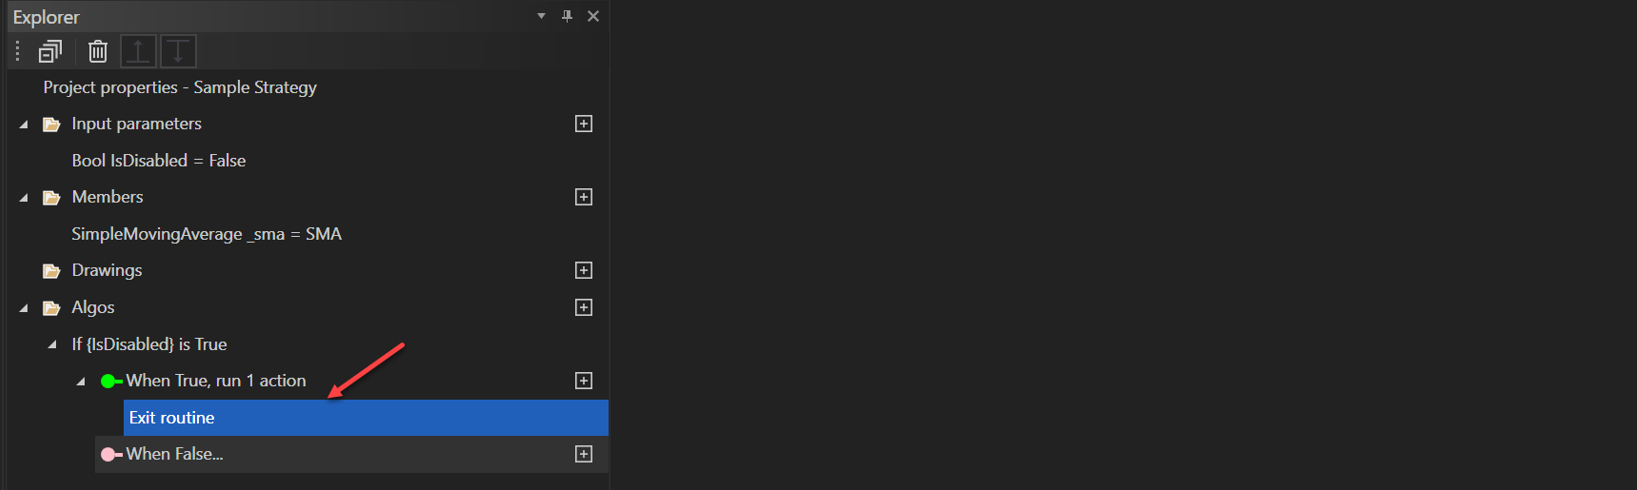Add a drawing using the plus icon
Image resolution: width=1637 pixels, height=490 pixels.
pos(584,270)
